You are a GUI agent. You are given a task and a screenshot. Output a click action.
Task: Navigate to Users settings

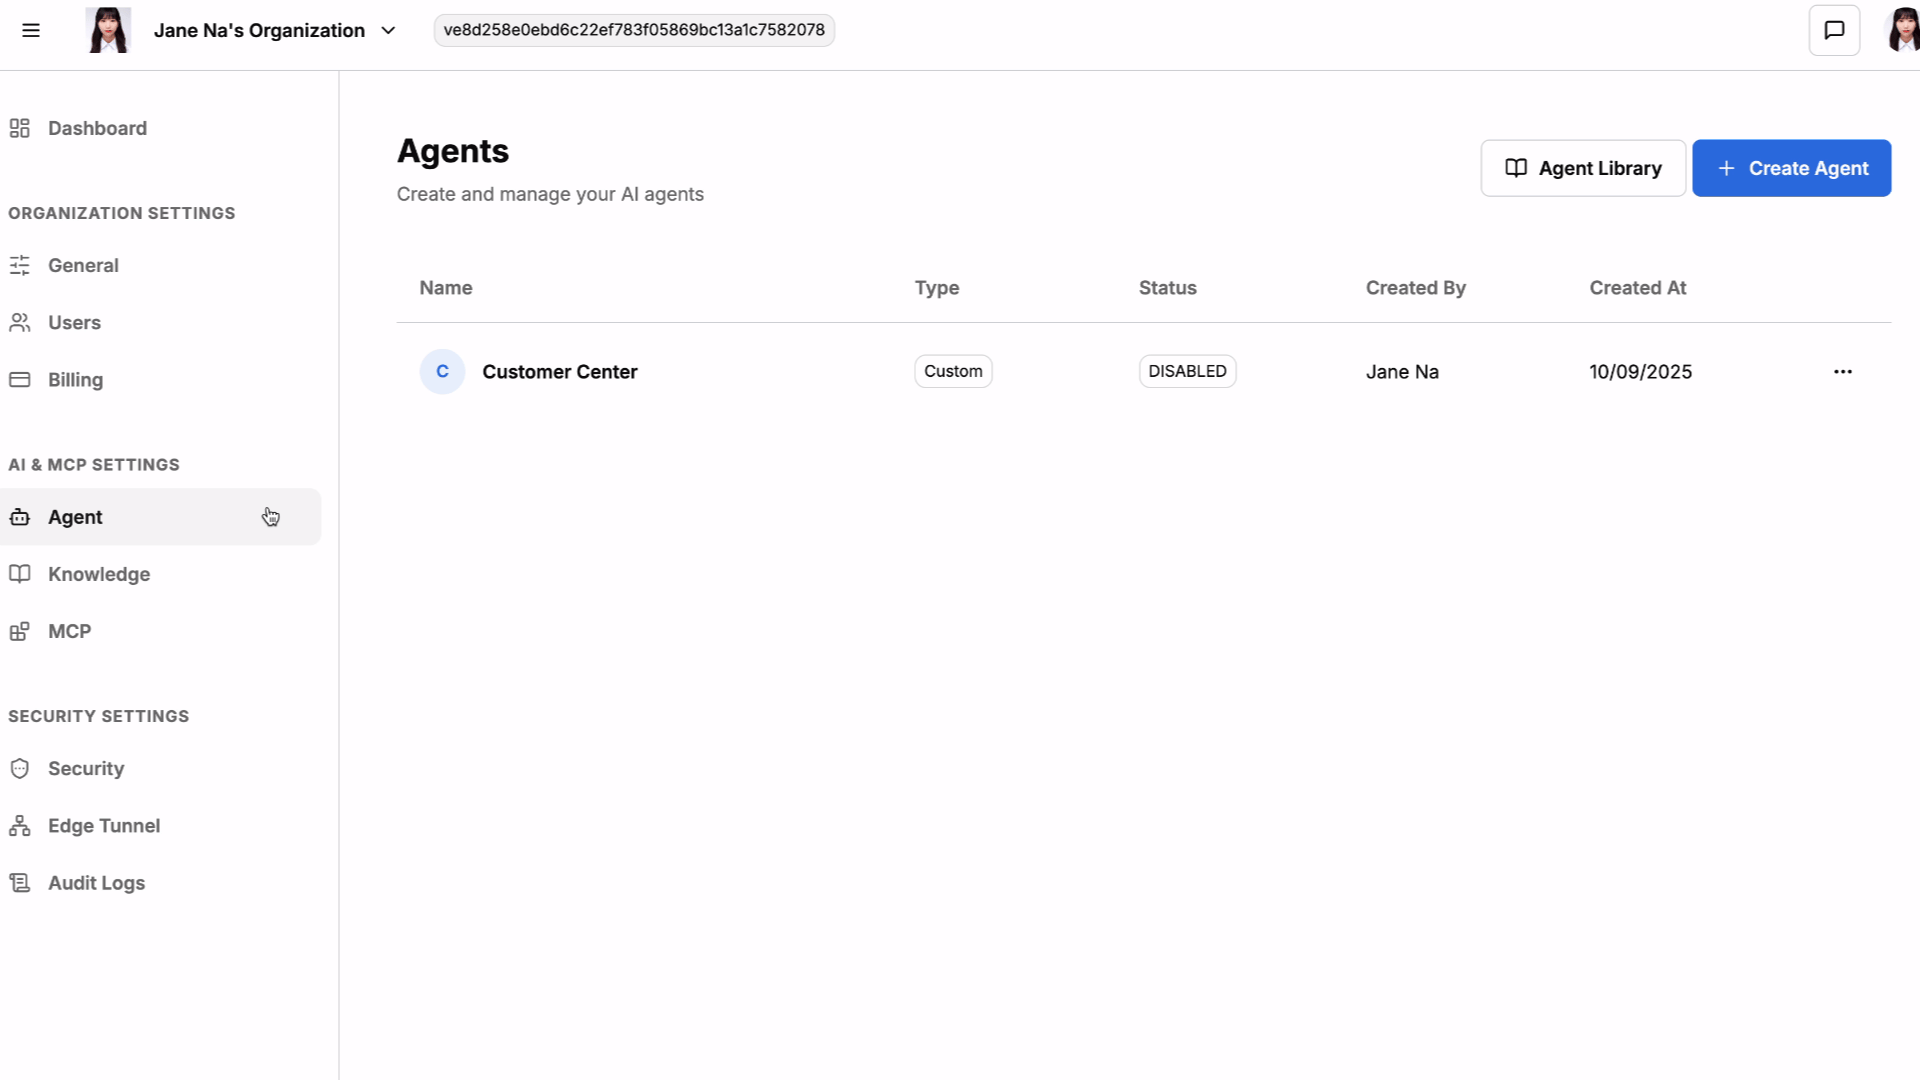74,323
